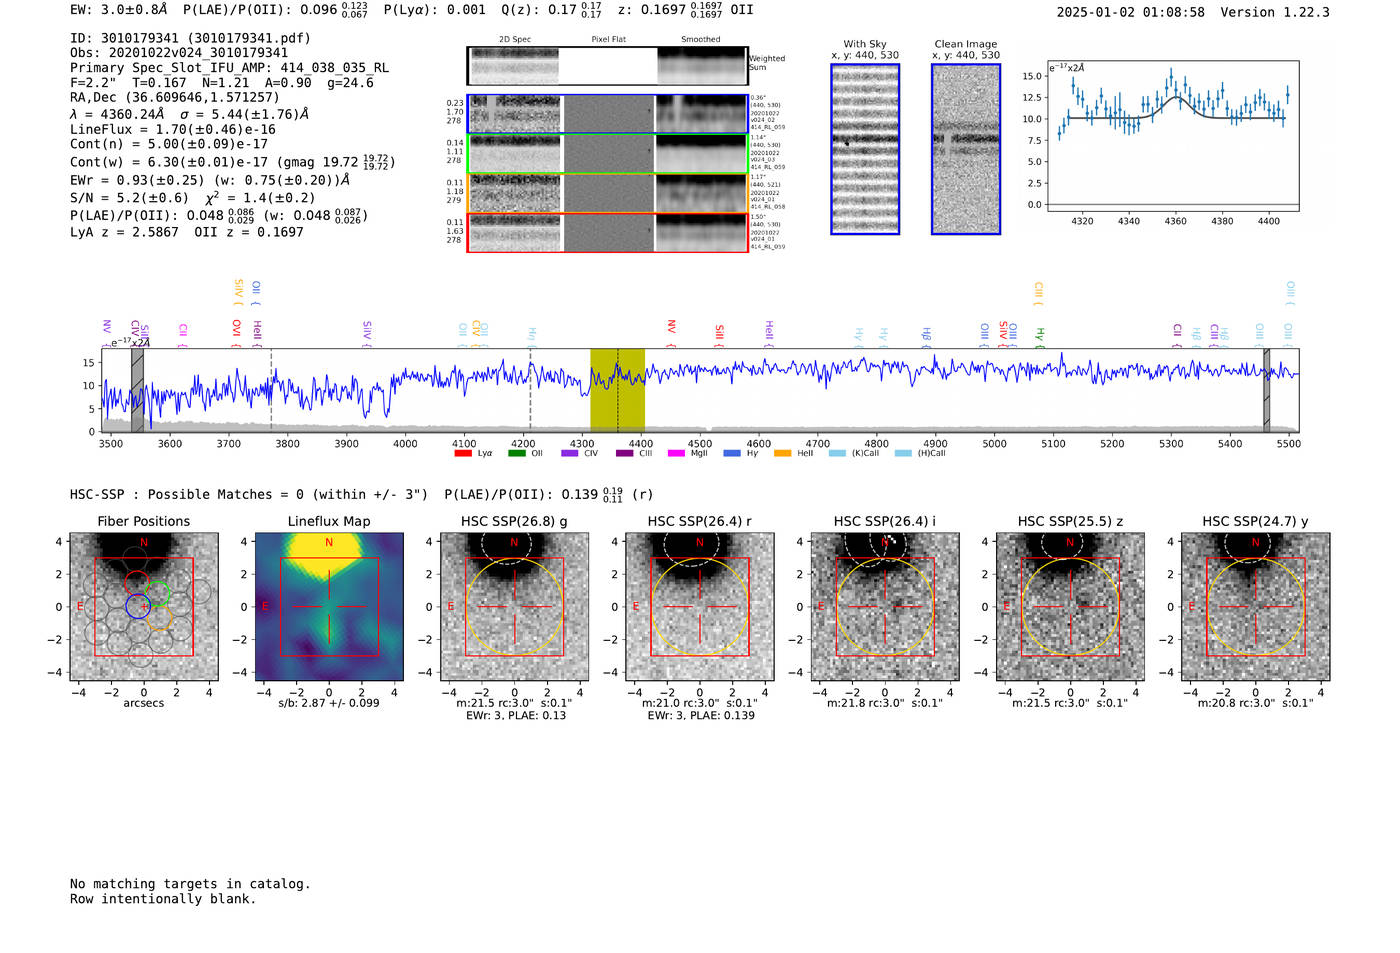This screenshot has width=1400, height=953.
Task: Click the red OVI label above the spectrum
Action: coord(237,331)
